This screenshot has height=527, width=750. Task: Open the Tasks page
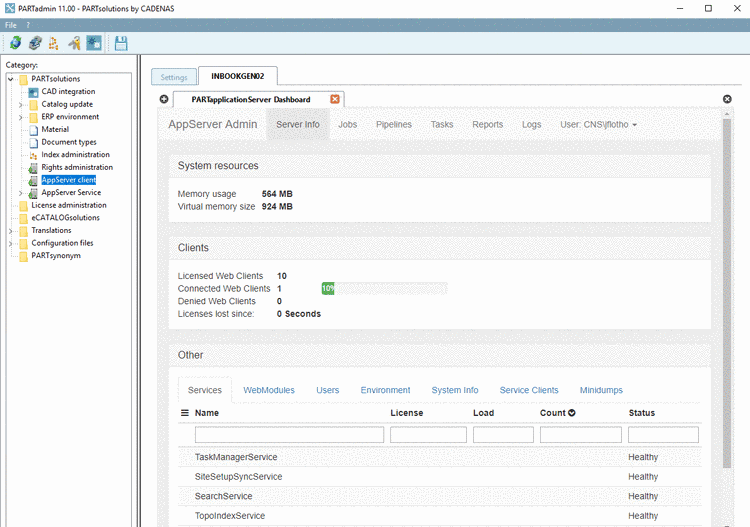click(x=441, y=124)
